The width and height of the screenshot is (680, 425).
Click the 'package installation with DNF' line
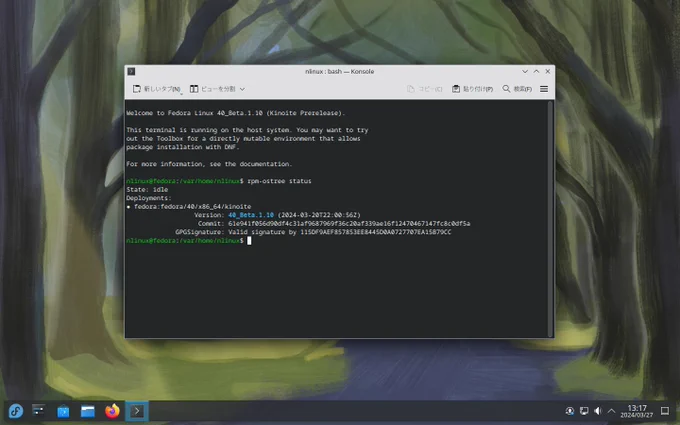pyautogui.click(x=183, y=147)
